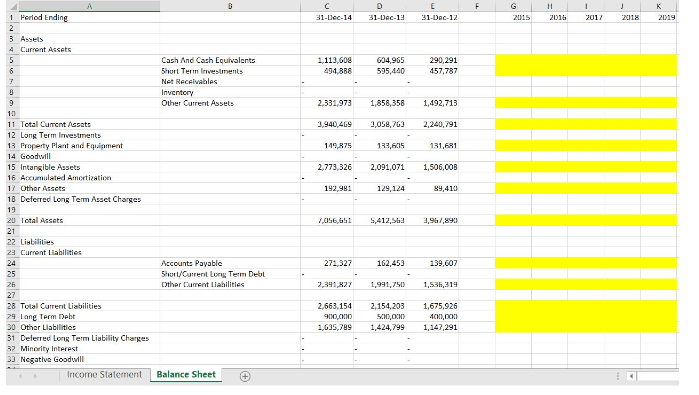Click Short Term Investments label
699x395 pixels.
(x=202, y=71)
